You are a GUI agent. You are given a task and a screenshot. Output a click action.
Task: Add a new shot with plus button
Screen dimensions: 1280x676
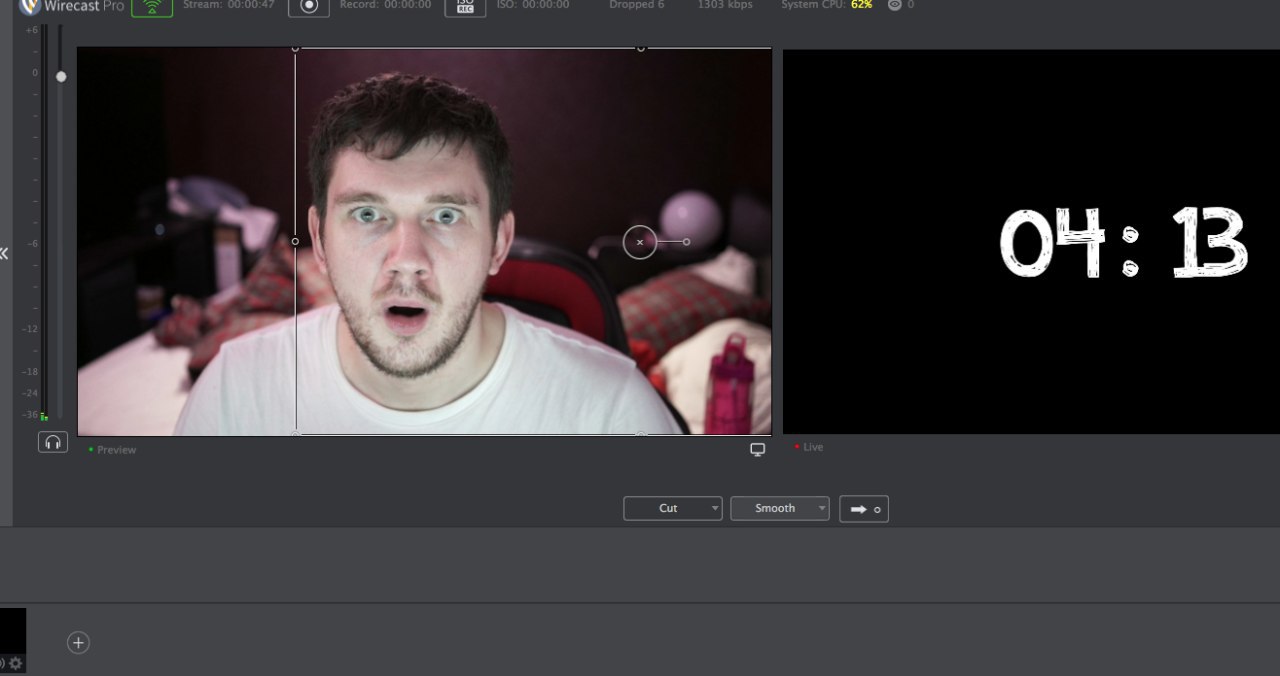(78, 643)
